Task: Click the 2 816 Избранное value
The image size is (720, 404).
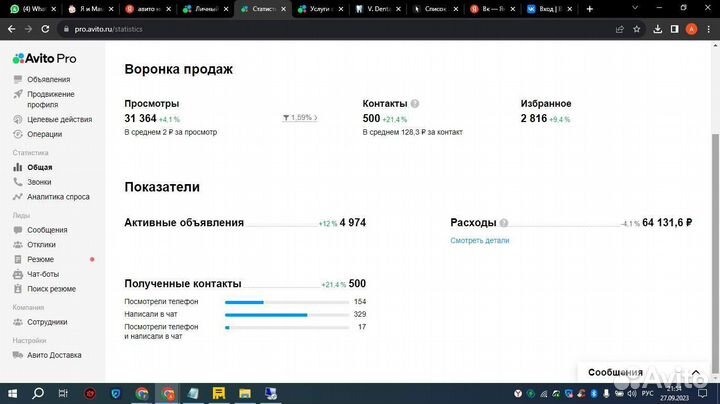Action: coord(534,118)
